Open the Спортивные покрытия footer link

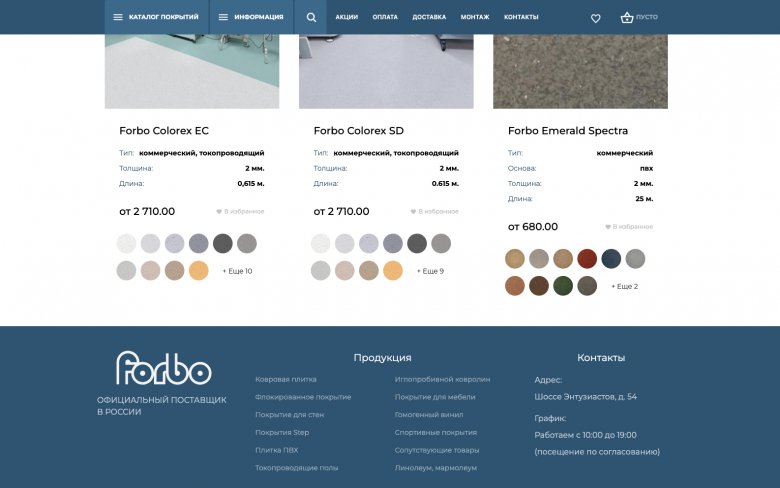point(436,432)
